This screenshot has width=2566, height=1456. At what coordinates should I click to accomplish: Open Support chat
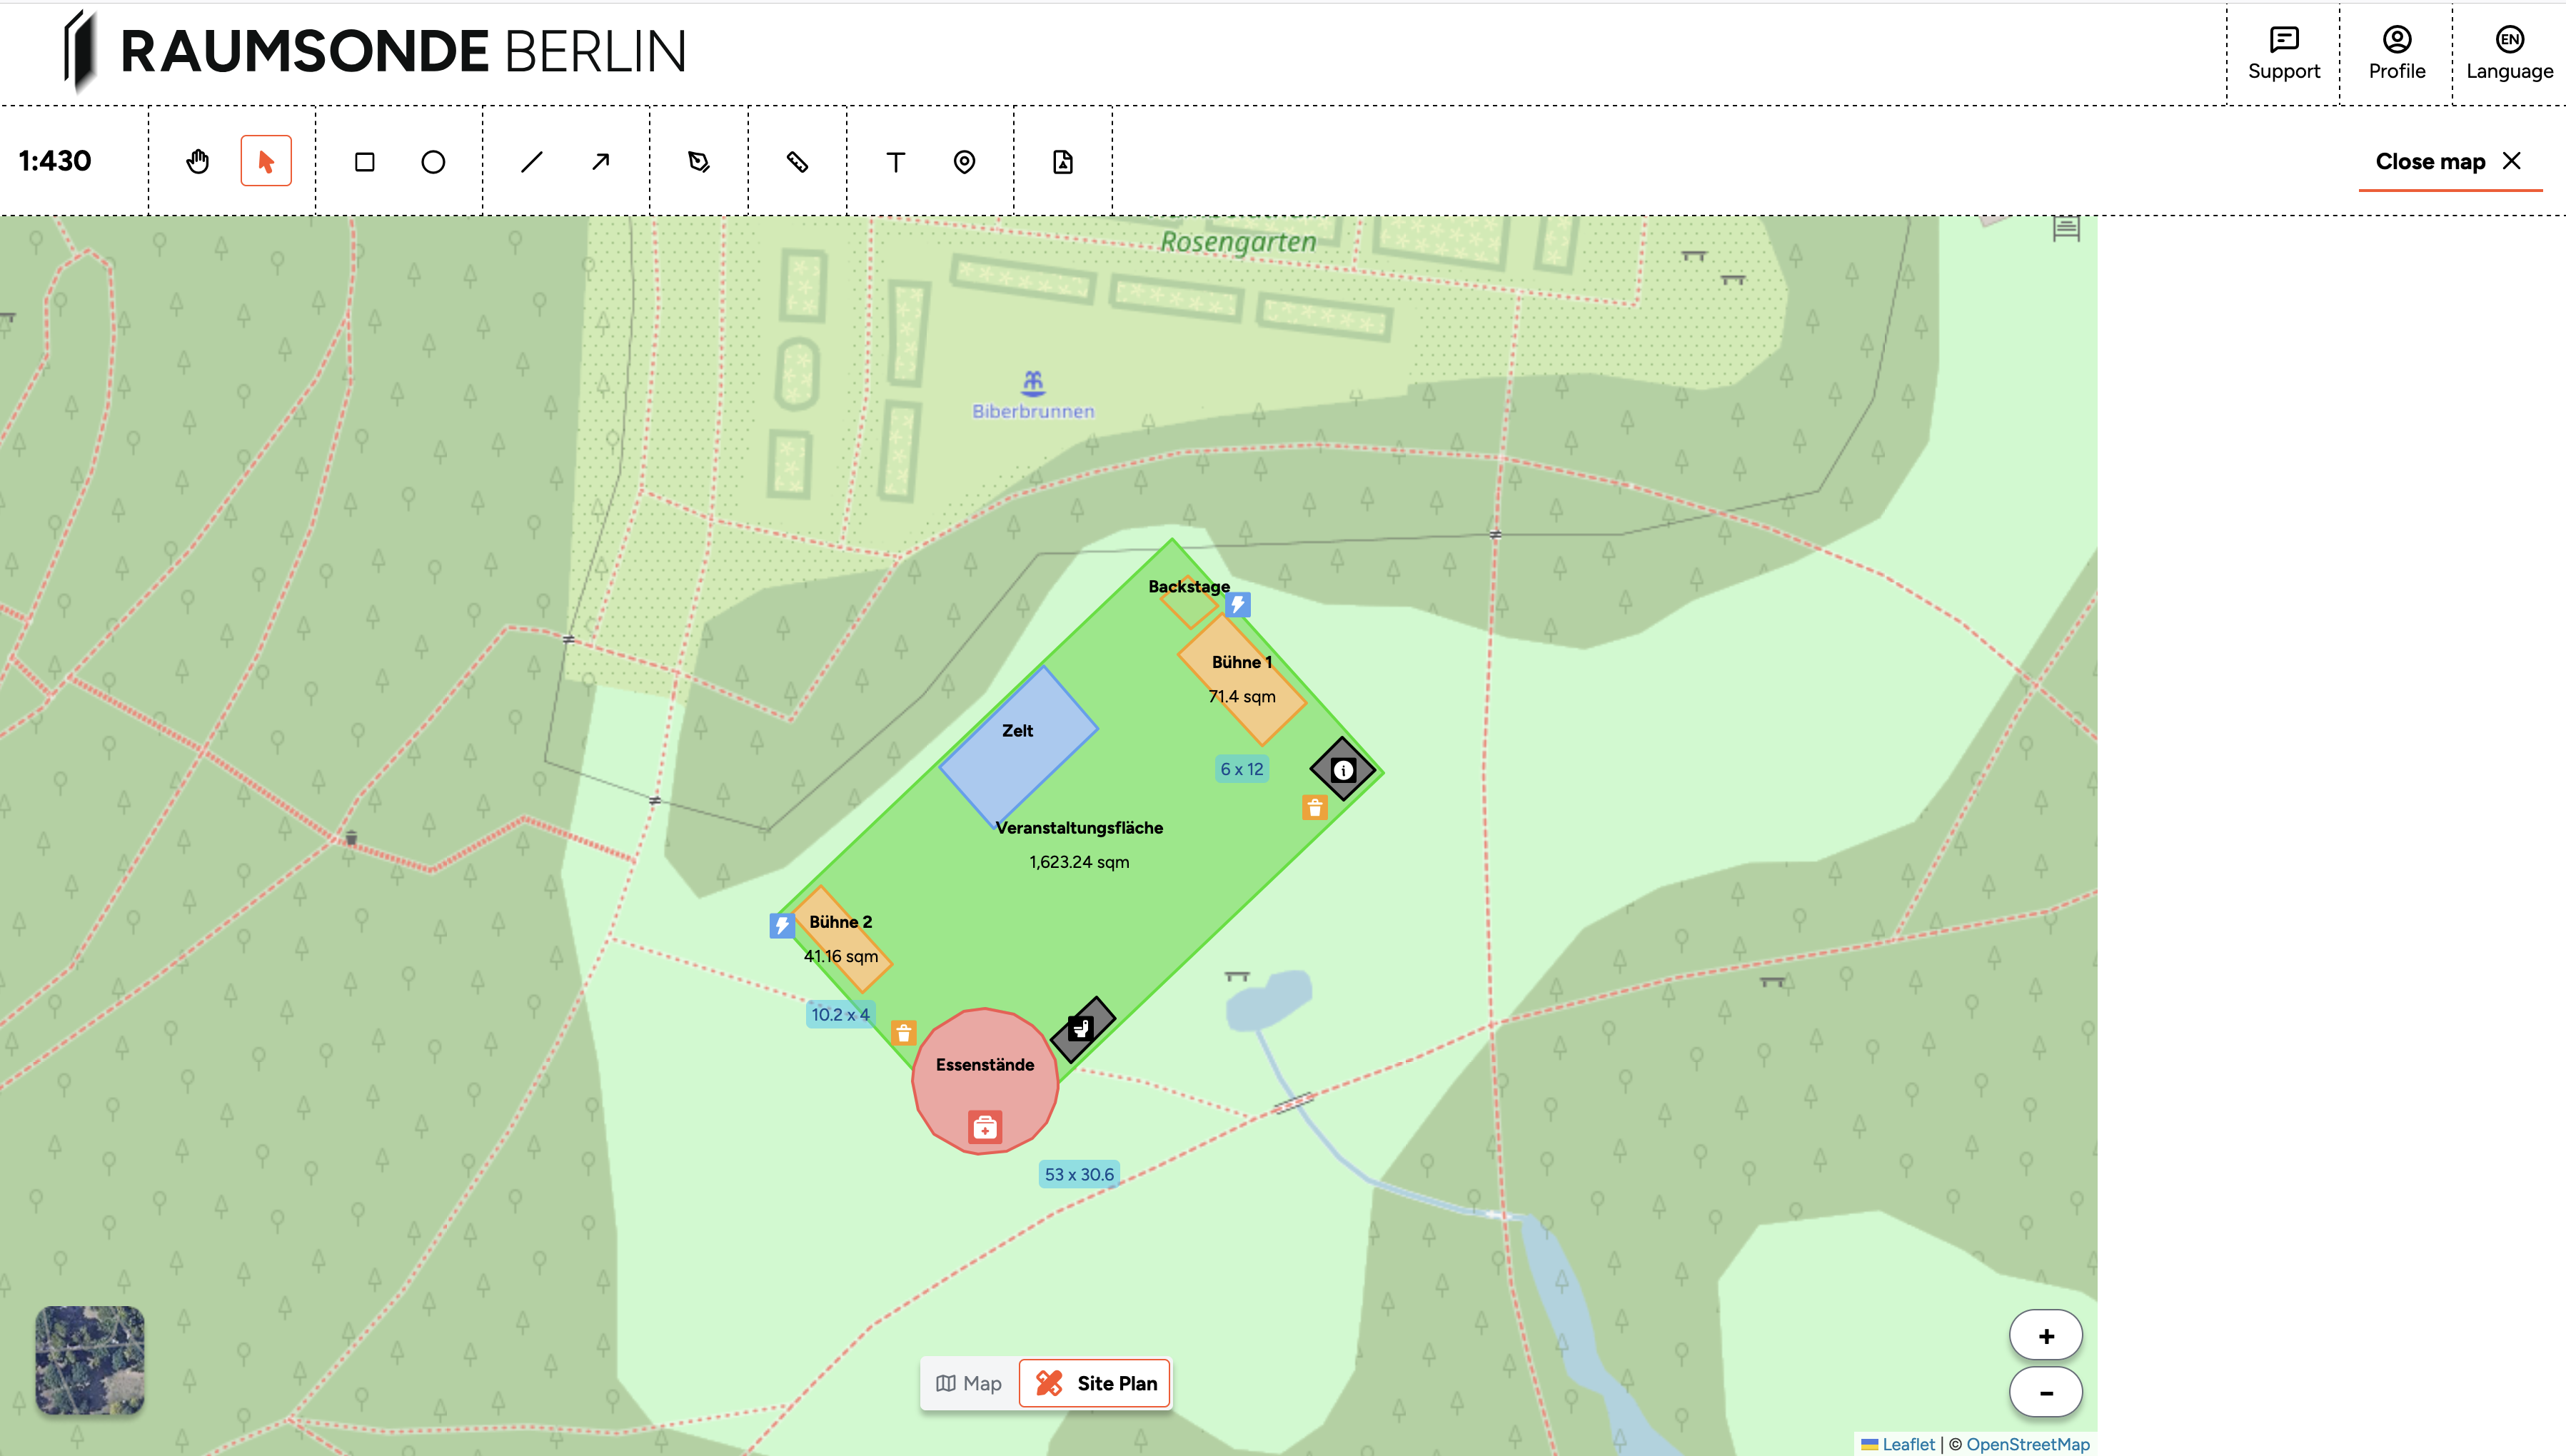[2283, 53]
